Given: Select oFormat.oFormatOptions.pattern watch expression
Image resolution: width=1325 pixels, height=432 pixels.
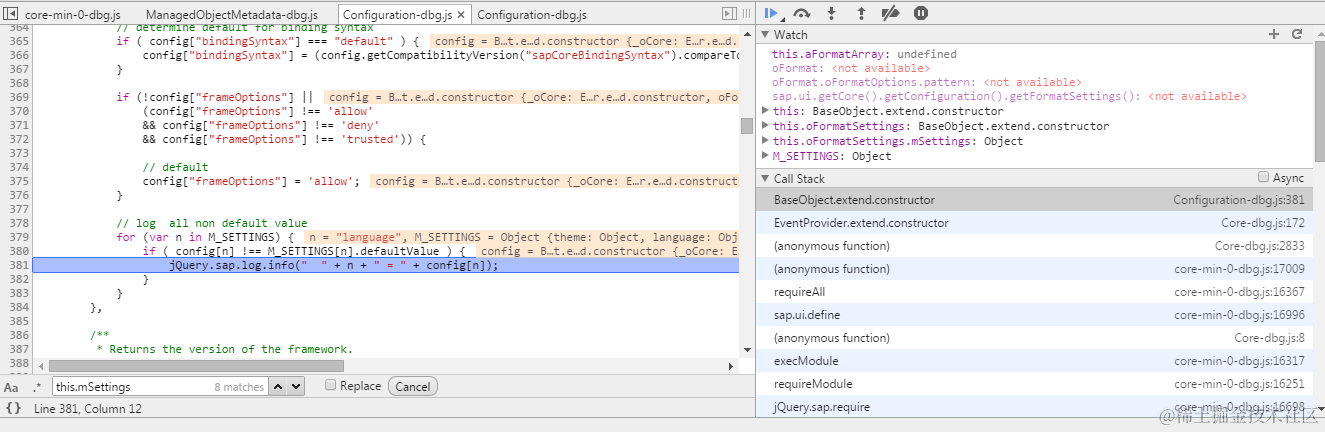Looking at the screenshot, I should tap(926, 82).
